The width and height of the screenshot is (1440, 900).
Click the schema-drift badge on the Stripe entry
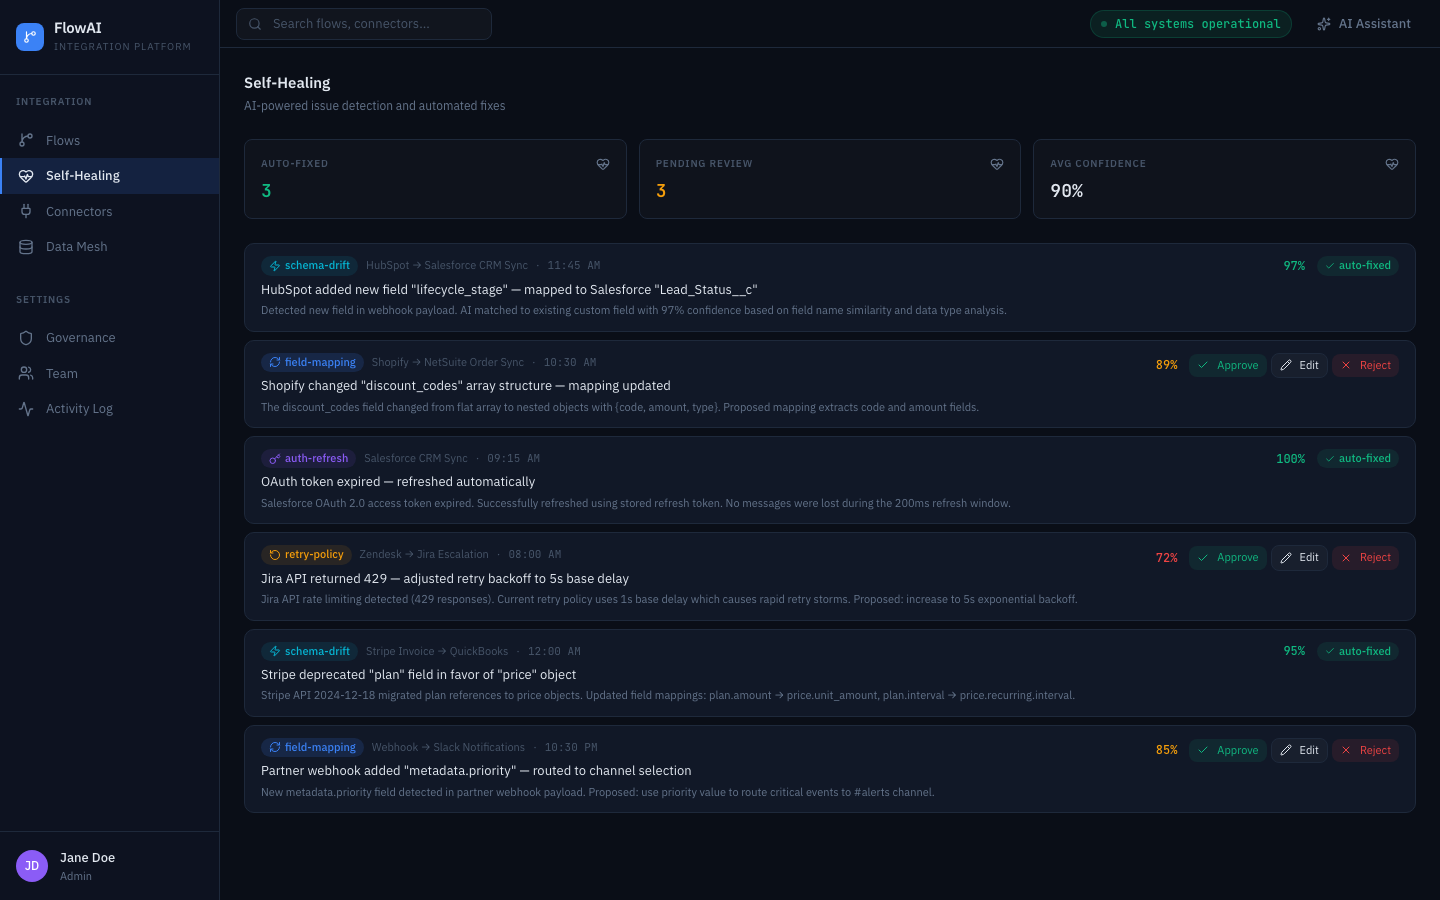[x=309, y=651]
